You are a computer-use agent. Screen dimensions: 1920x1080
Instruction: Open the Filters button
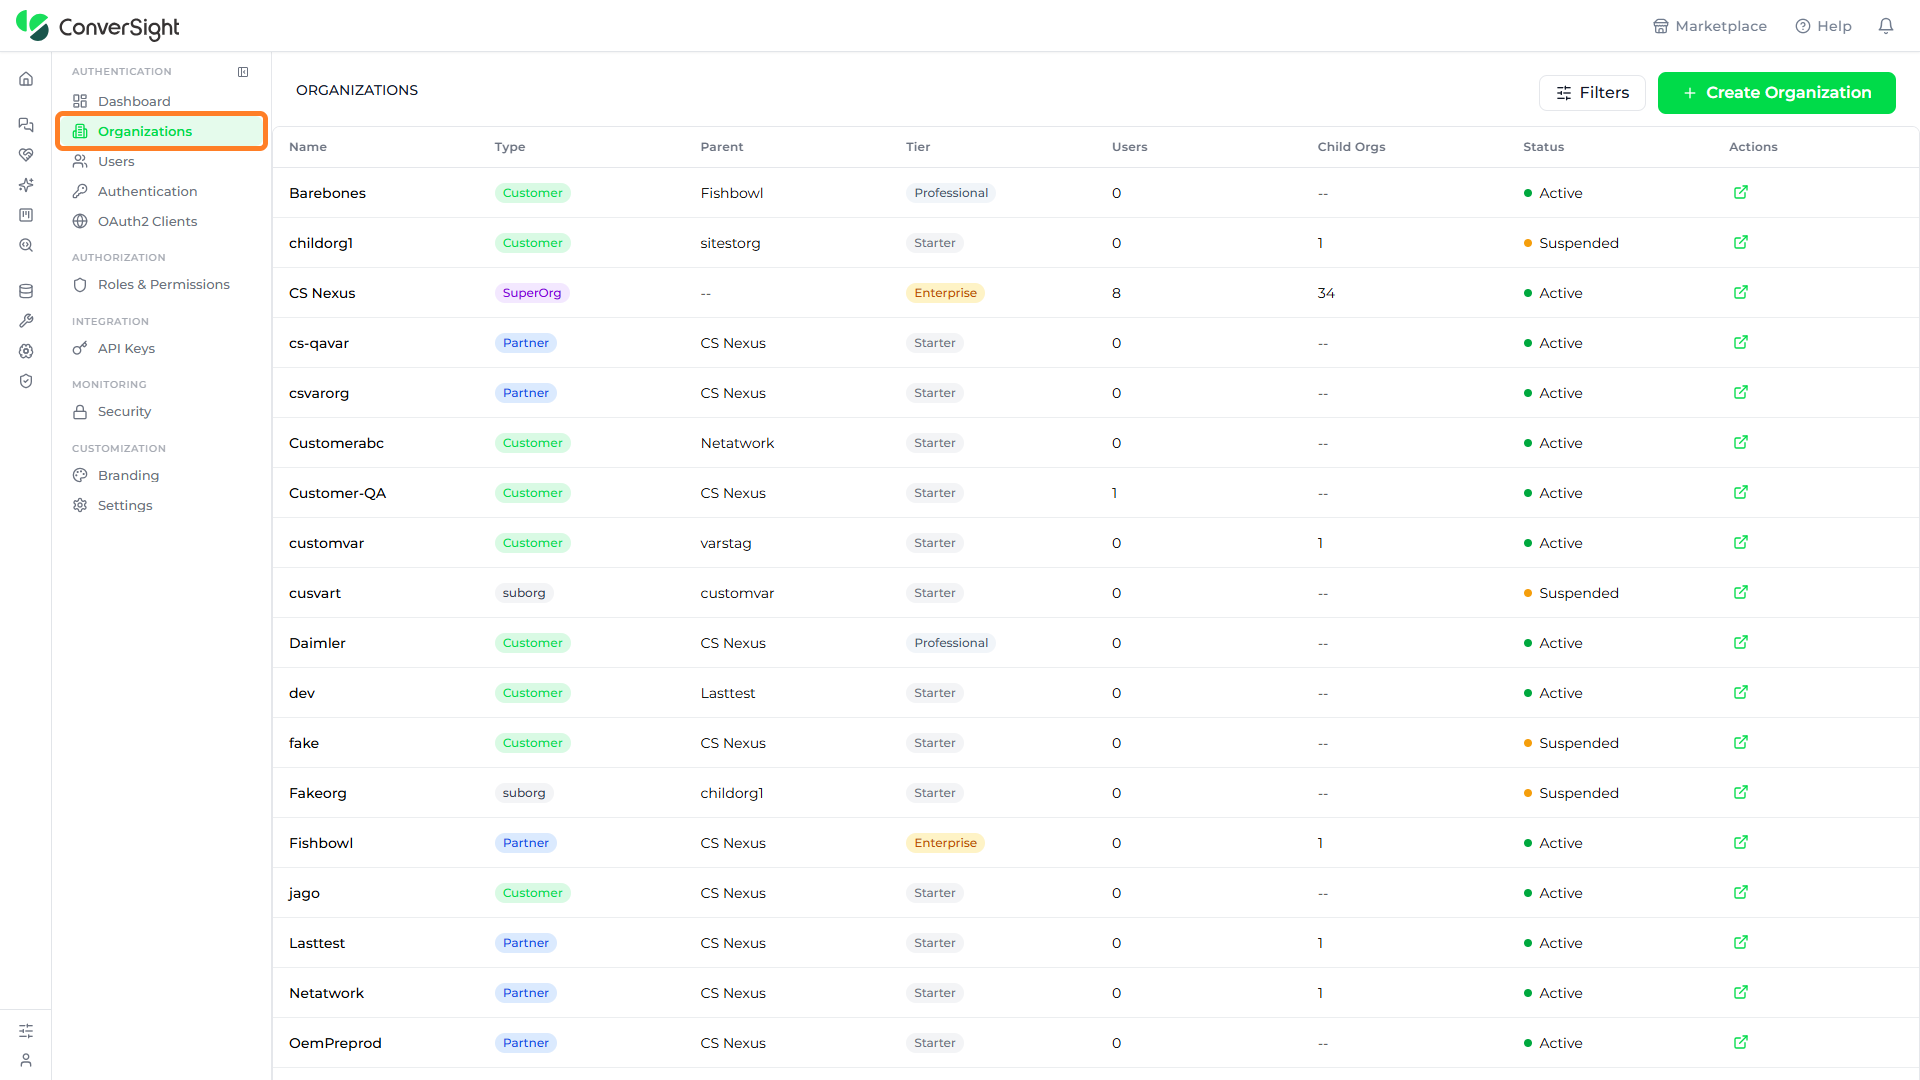point(1592,93)
